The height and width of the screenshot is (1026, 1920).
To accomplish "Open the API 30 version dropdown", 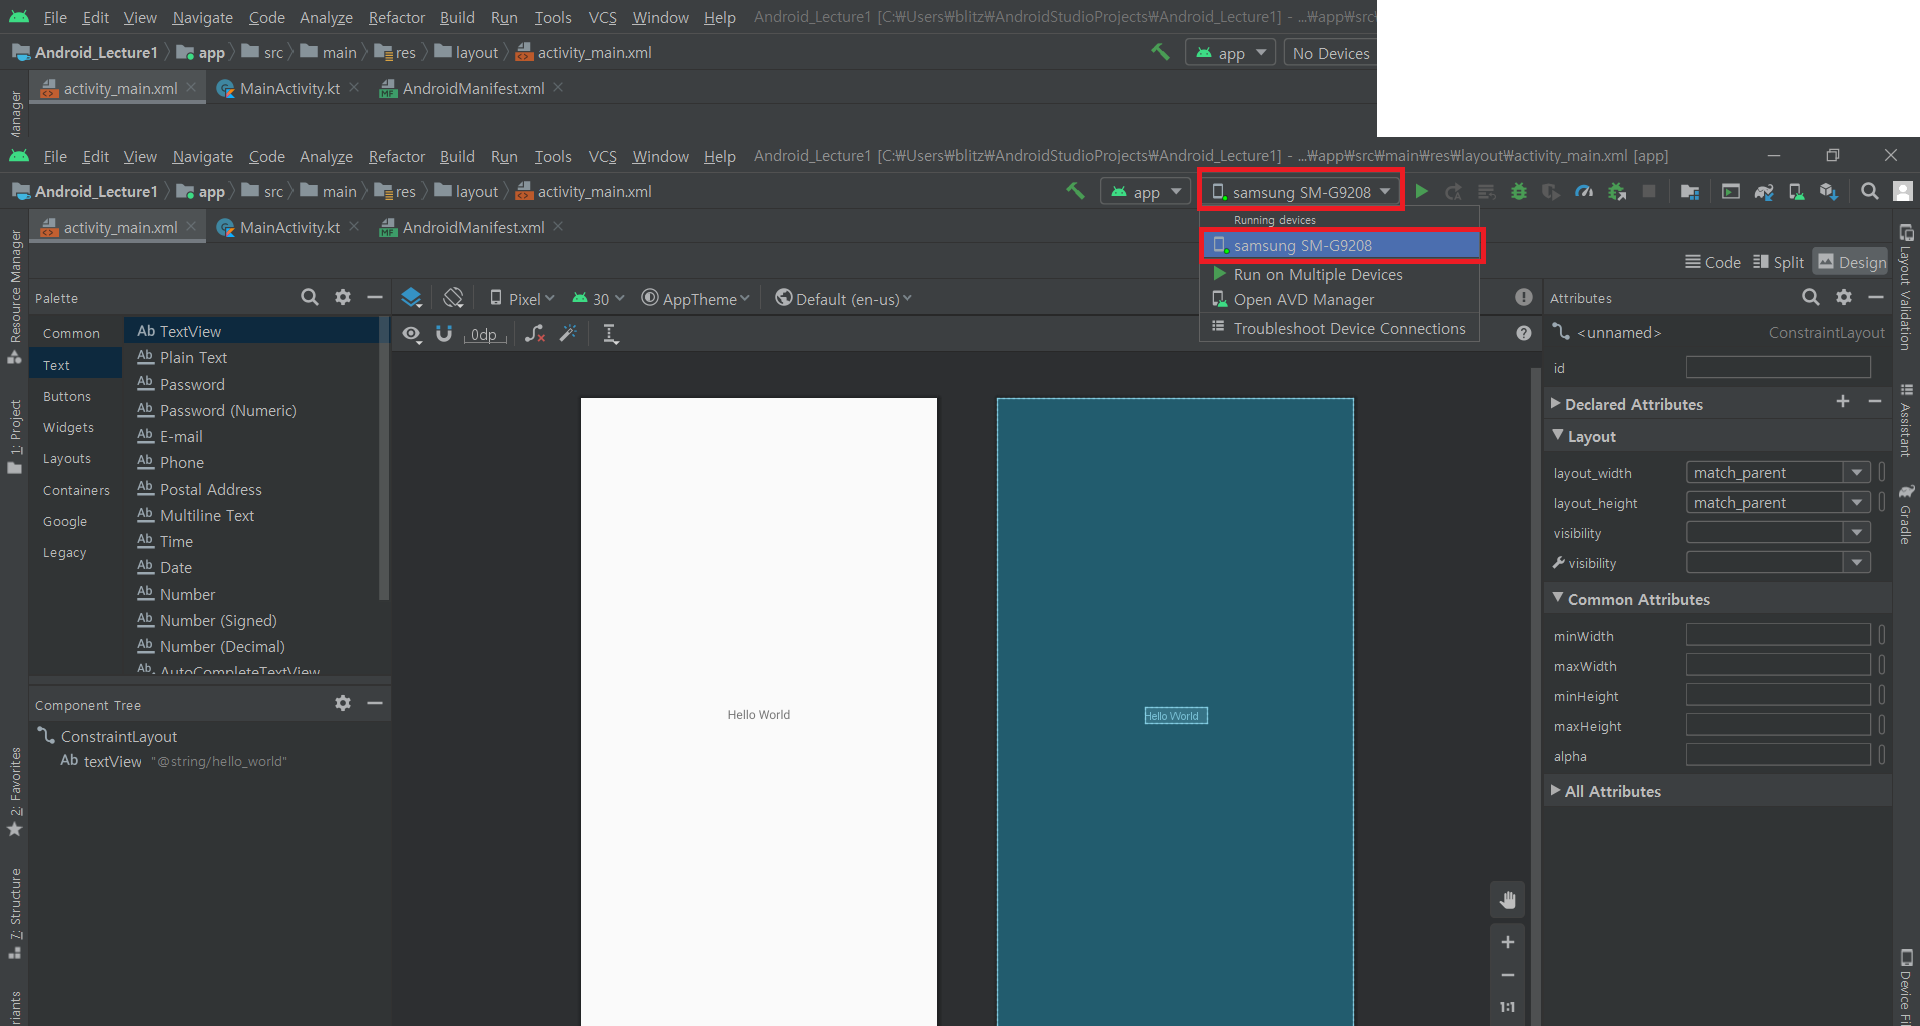I will point(598,298).
